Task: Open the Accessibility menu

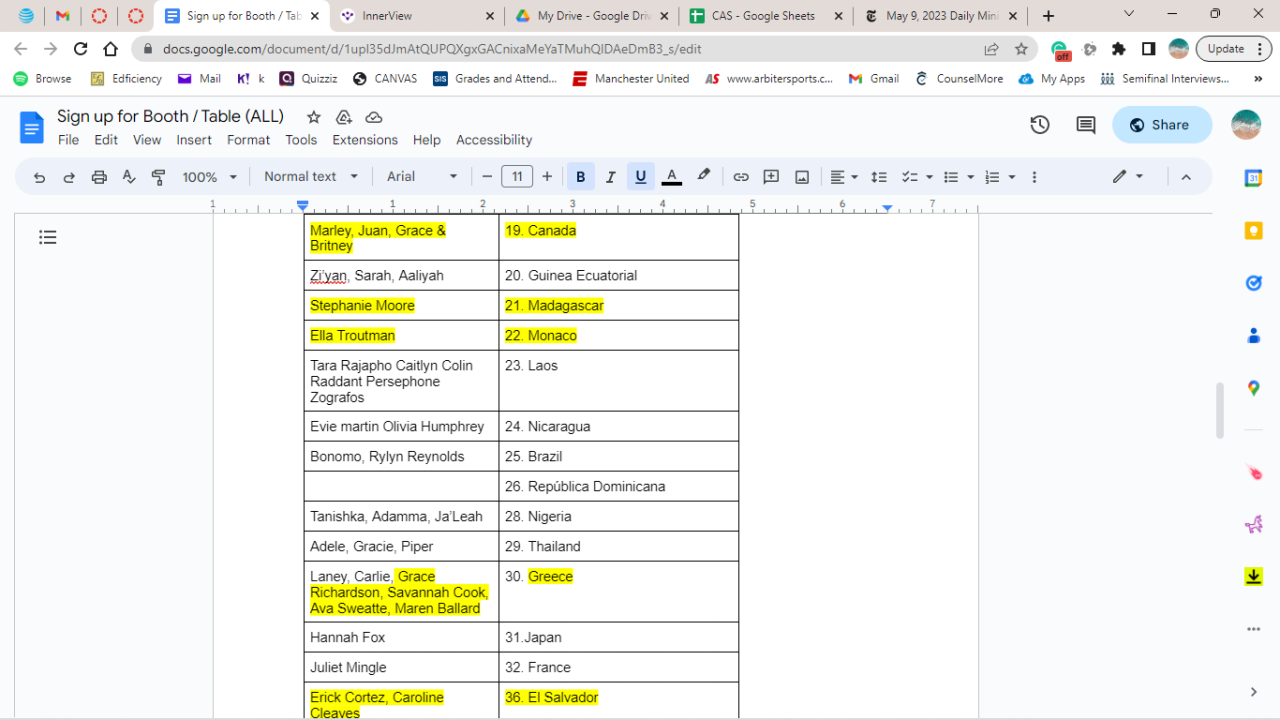Action: (494, 140)
